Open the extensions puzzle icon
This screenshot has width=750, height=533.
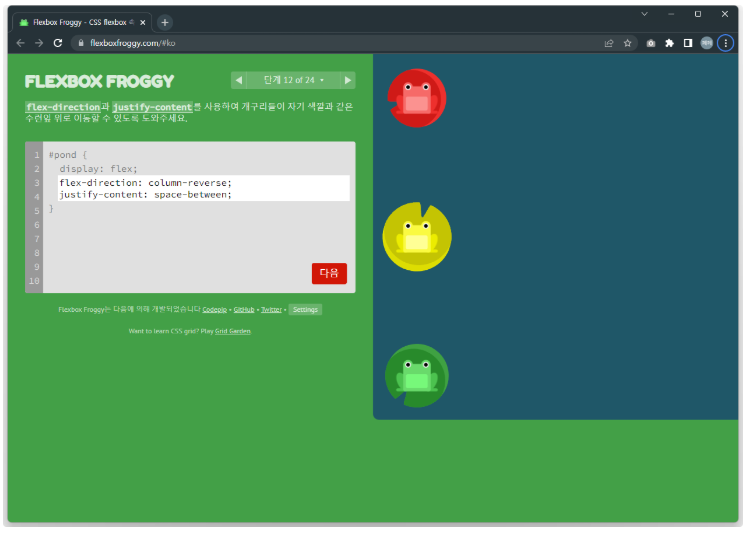point(670,43)
